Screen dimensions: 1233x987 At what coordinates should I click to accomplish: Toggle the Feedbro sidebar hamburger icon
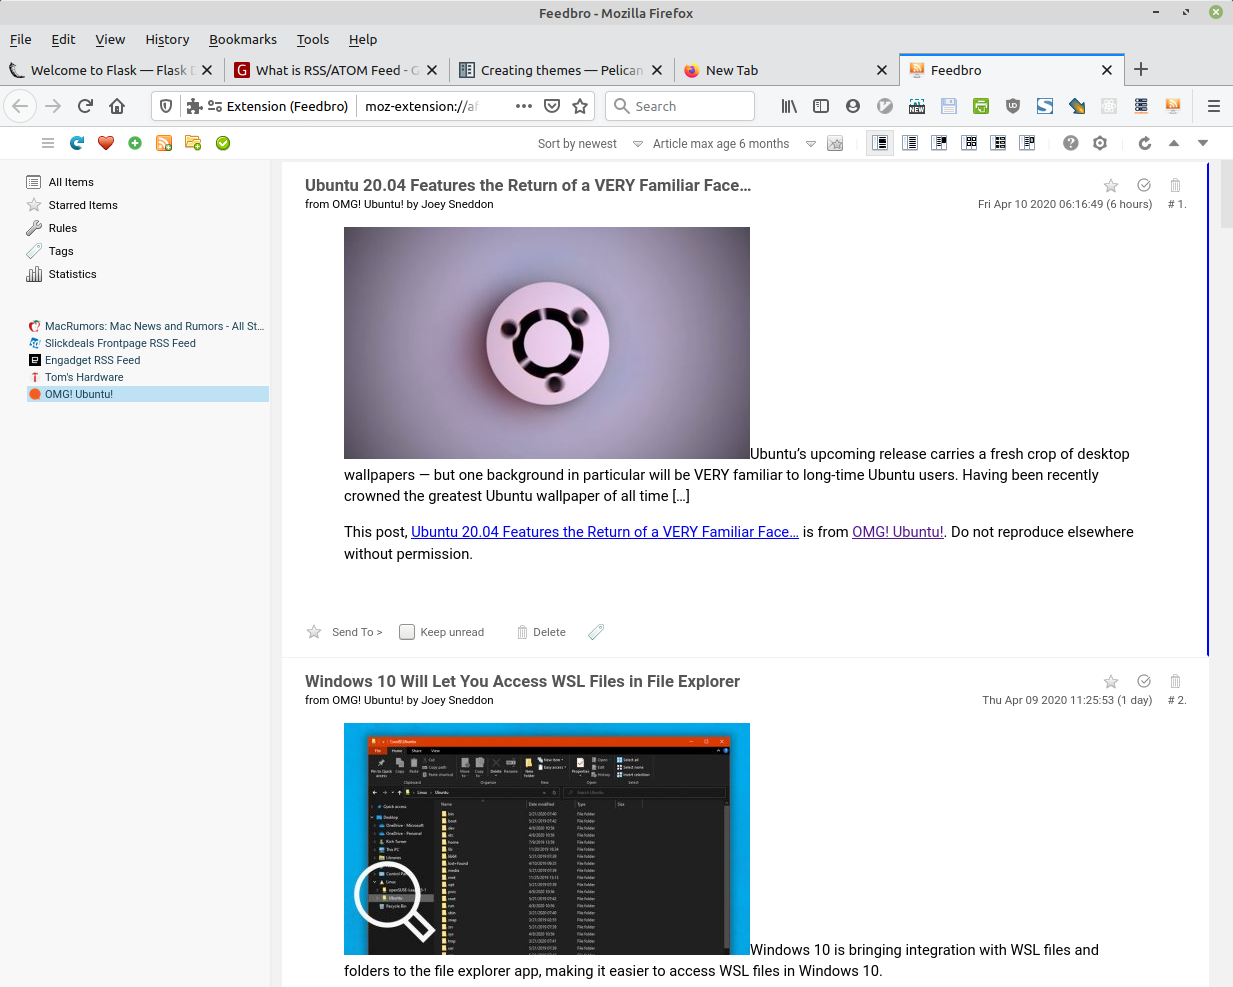47,143
